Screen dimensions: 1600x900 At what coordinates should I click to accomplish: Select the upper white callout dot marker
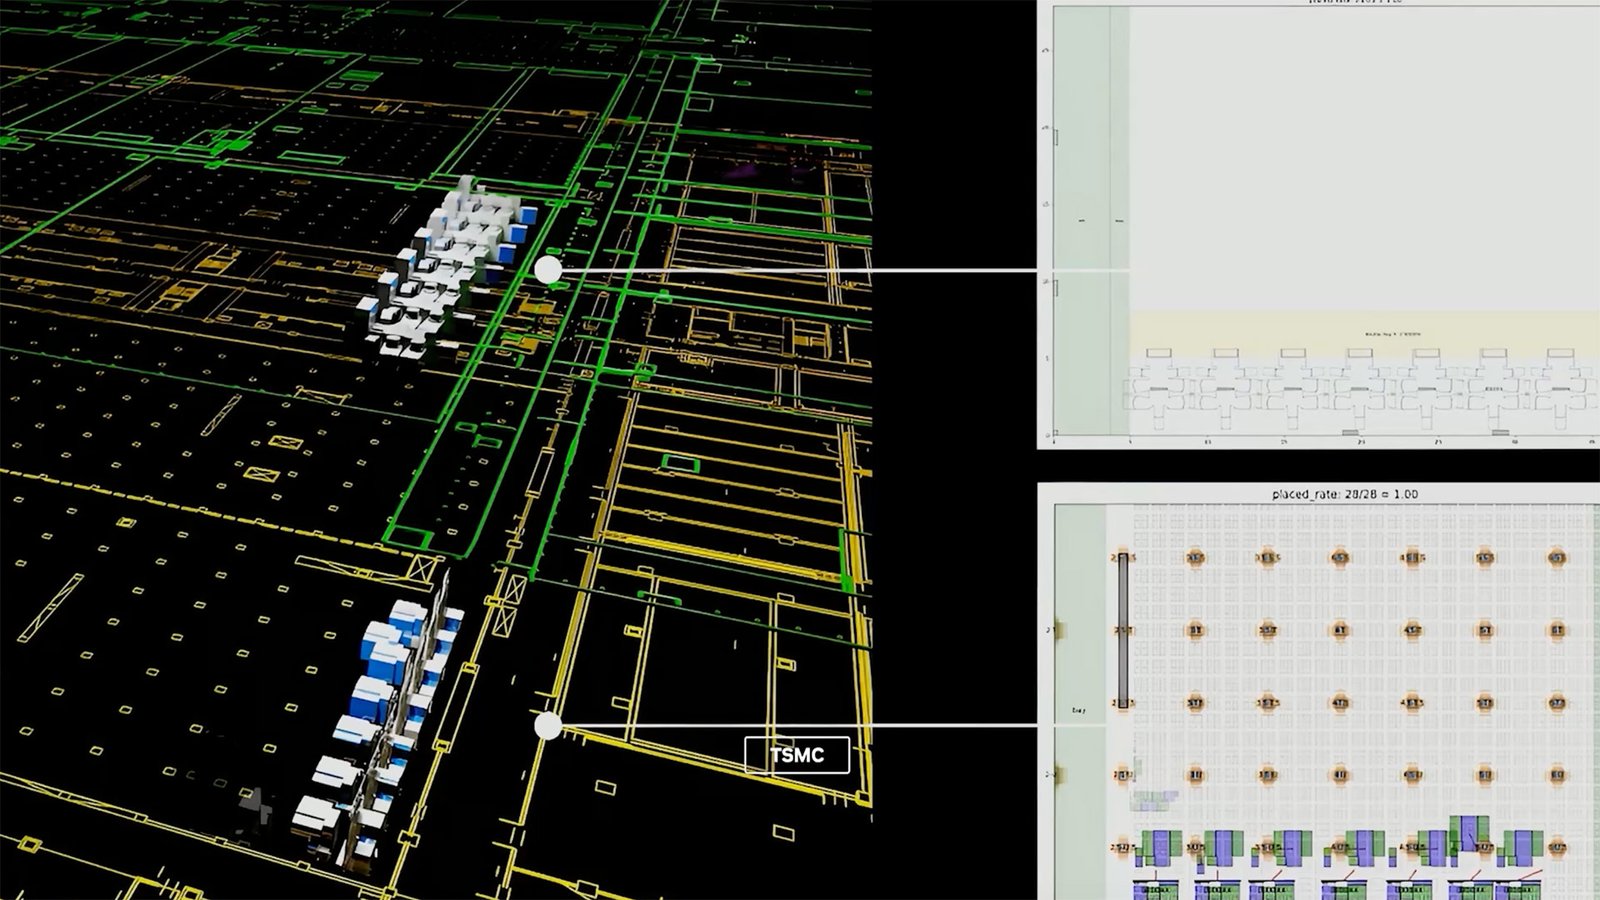(548, 270)
